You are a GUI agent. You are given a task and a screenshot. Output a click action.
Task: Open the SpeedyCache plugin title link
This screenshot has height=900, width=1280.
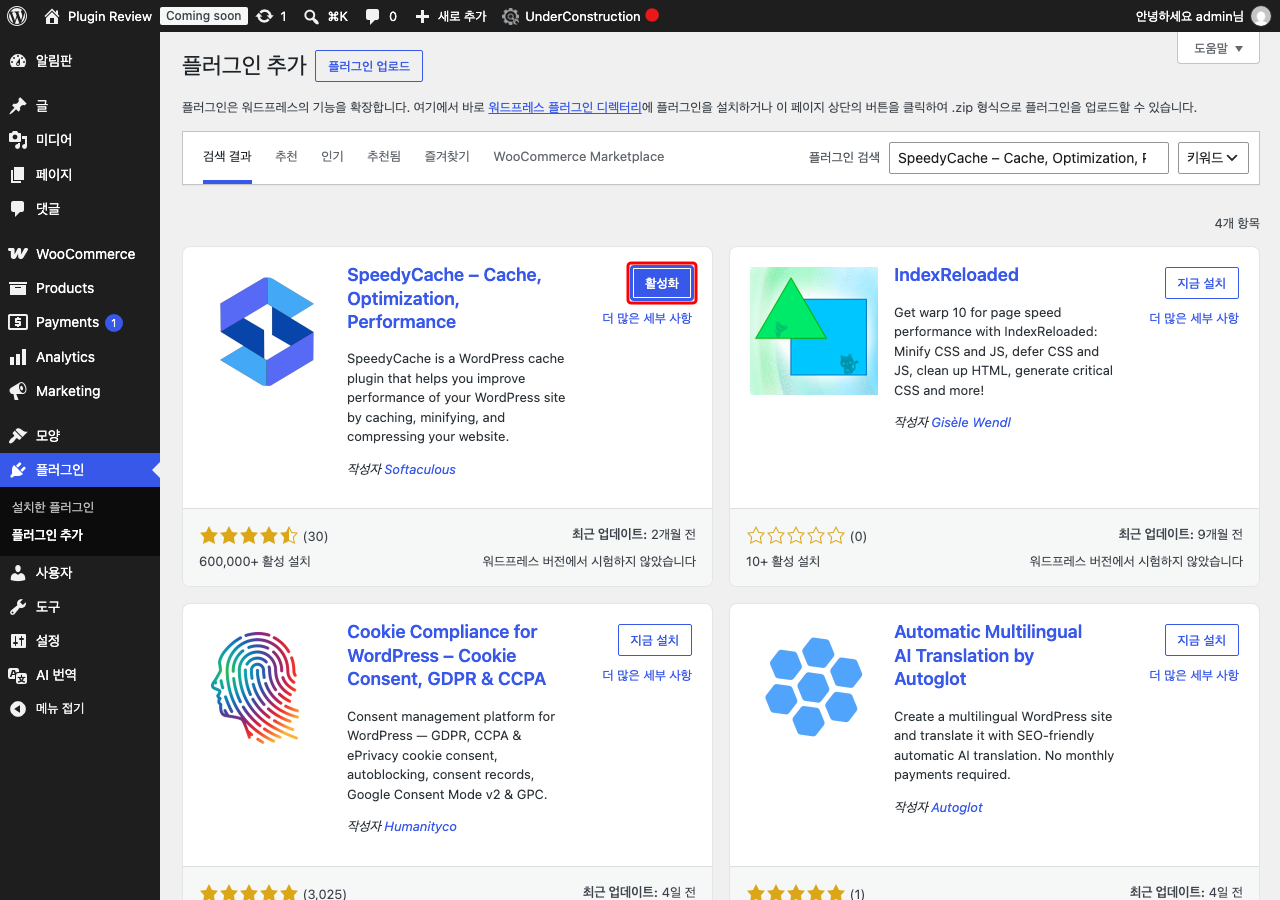(444, 298)
